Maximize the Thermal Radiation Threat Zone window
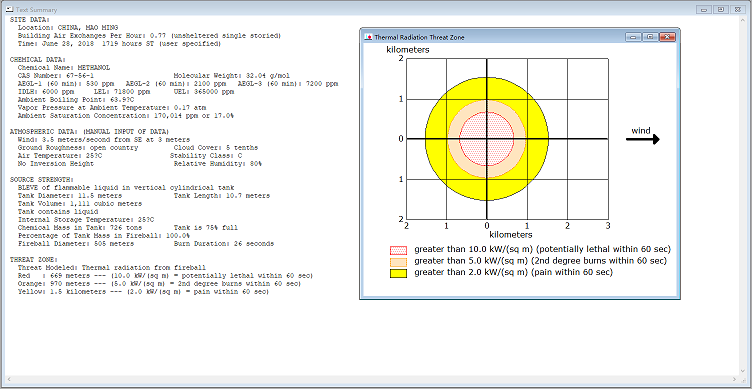This screenshot has height=389, width=752. [x=650, y=37]
